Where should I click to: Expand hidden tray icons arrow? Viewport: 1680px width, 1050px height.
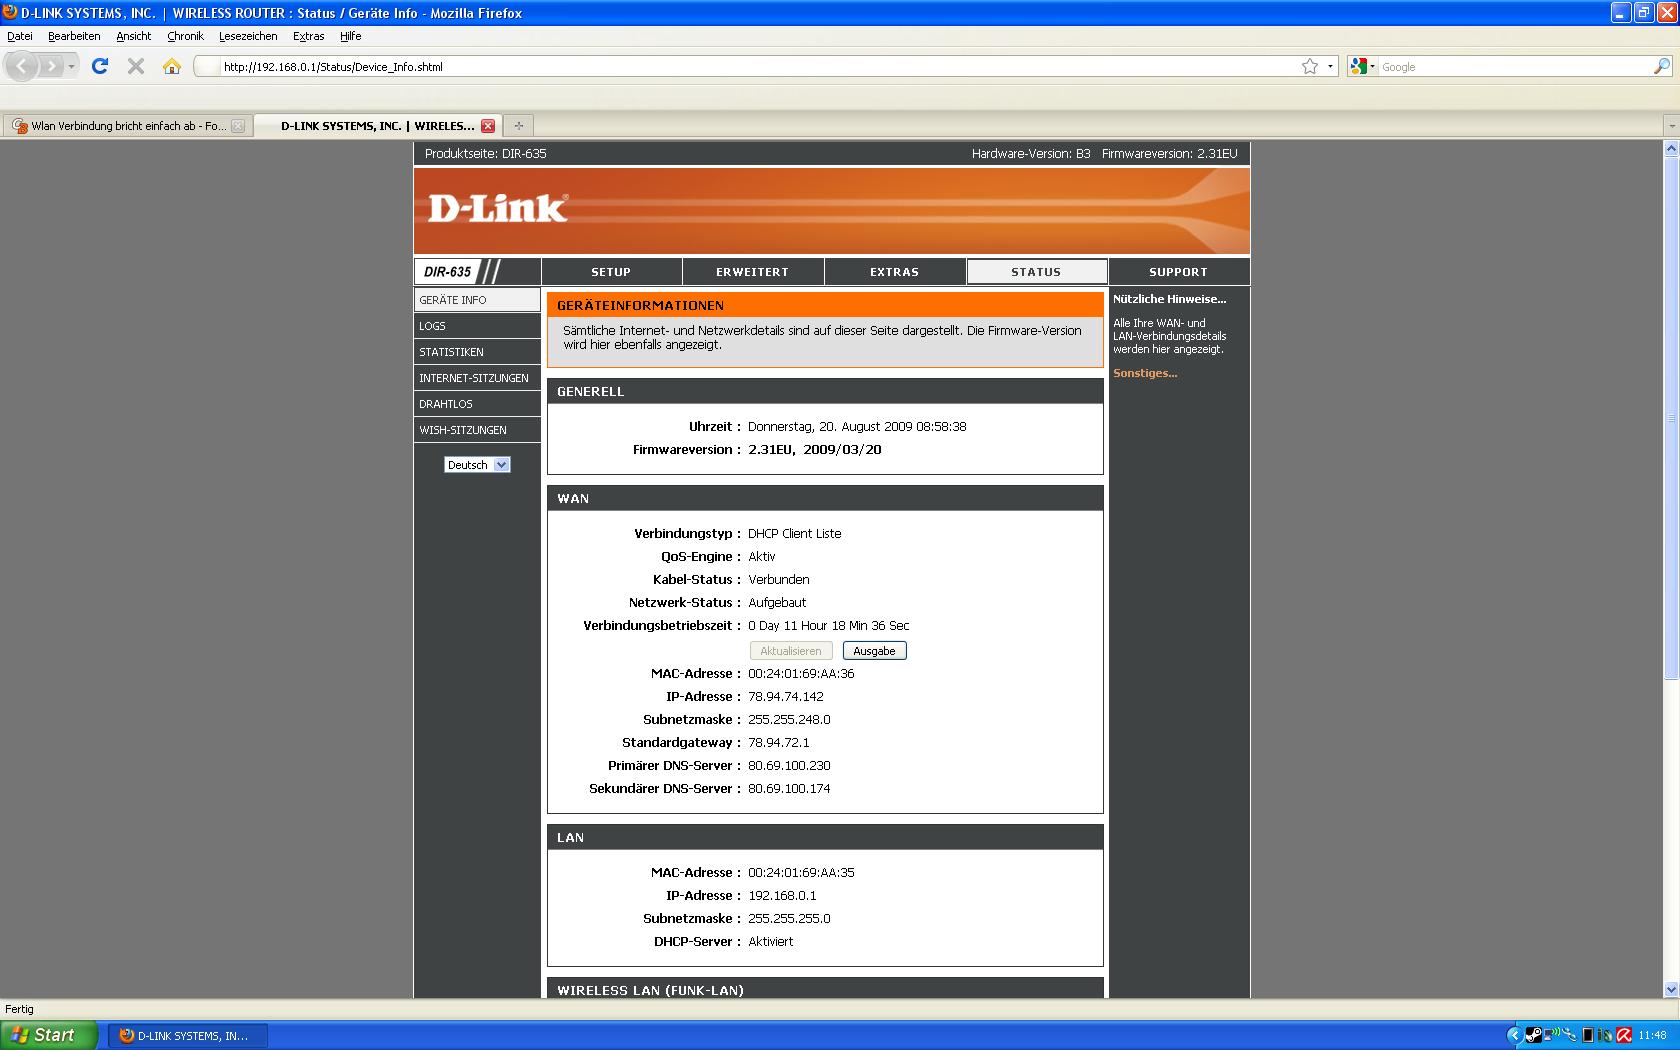pyautogui.click(x=1515, y=1035)
